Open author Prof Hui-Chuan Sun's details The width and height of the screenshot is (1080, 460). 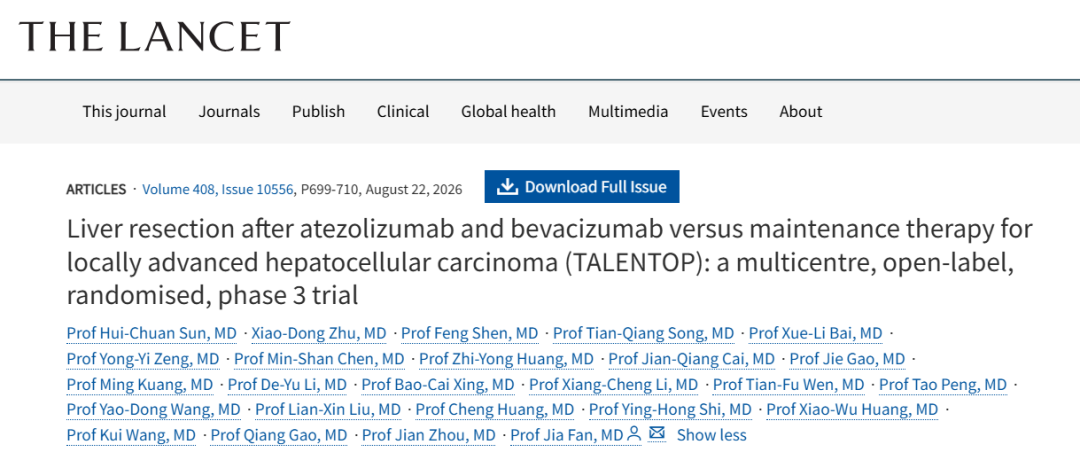[152, 334]
